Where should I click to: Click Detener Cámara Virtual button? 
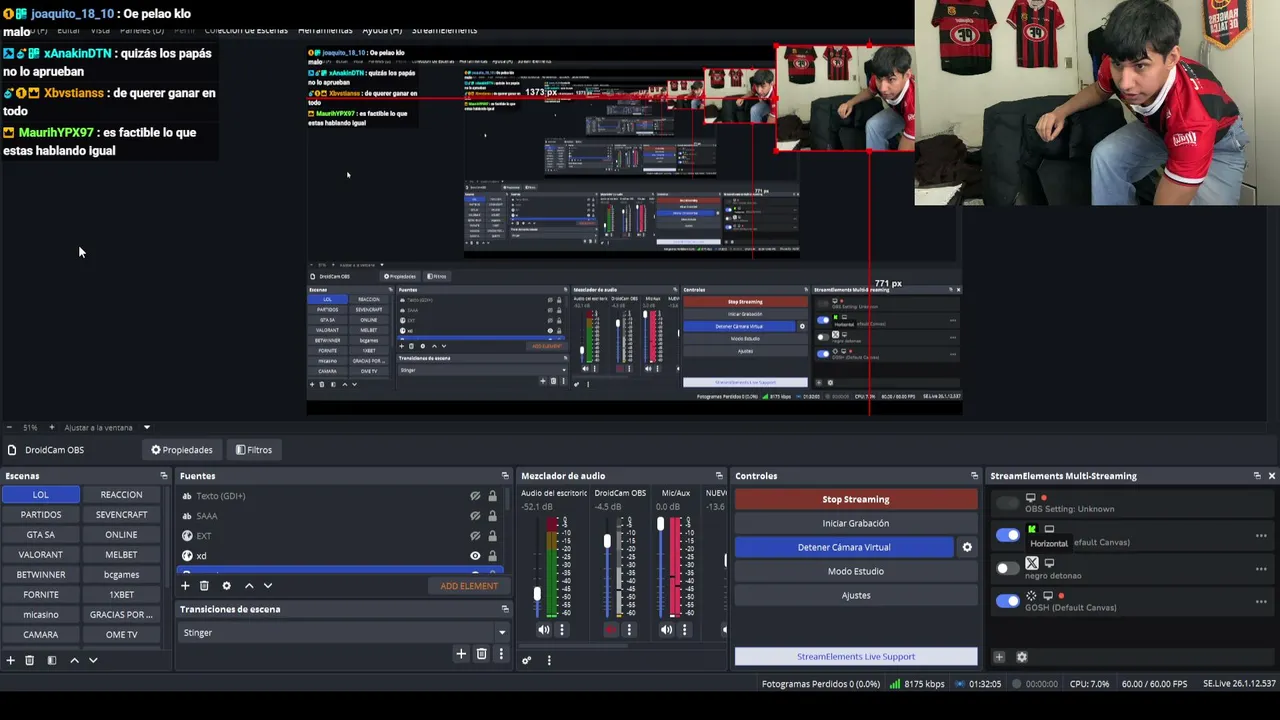point(844,547)
